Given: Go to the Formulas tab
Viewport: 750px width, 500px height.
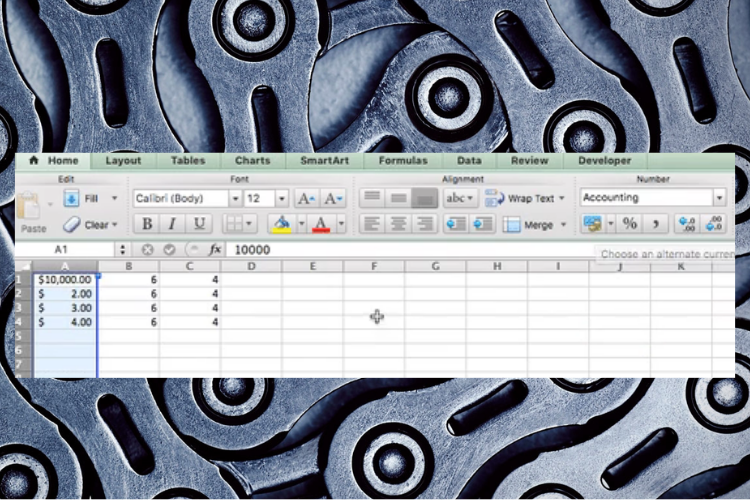Looking at the screenshot, I should pos(403,160).
